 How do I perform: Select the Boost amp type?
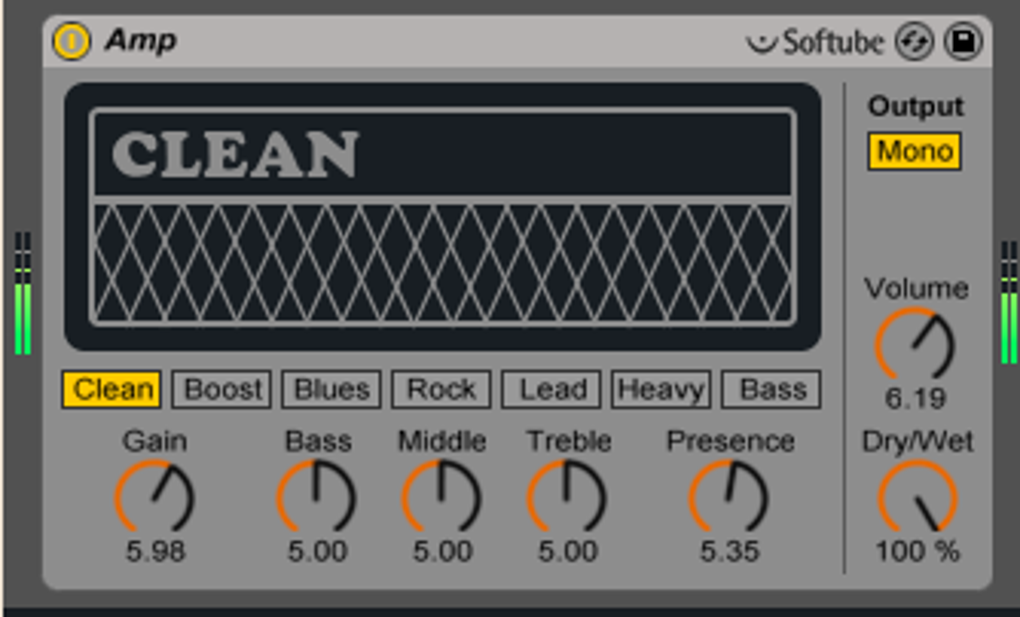pyautogui.click(x=222, y=390)
